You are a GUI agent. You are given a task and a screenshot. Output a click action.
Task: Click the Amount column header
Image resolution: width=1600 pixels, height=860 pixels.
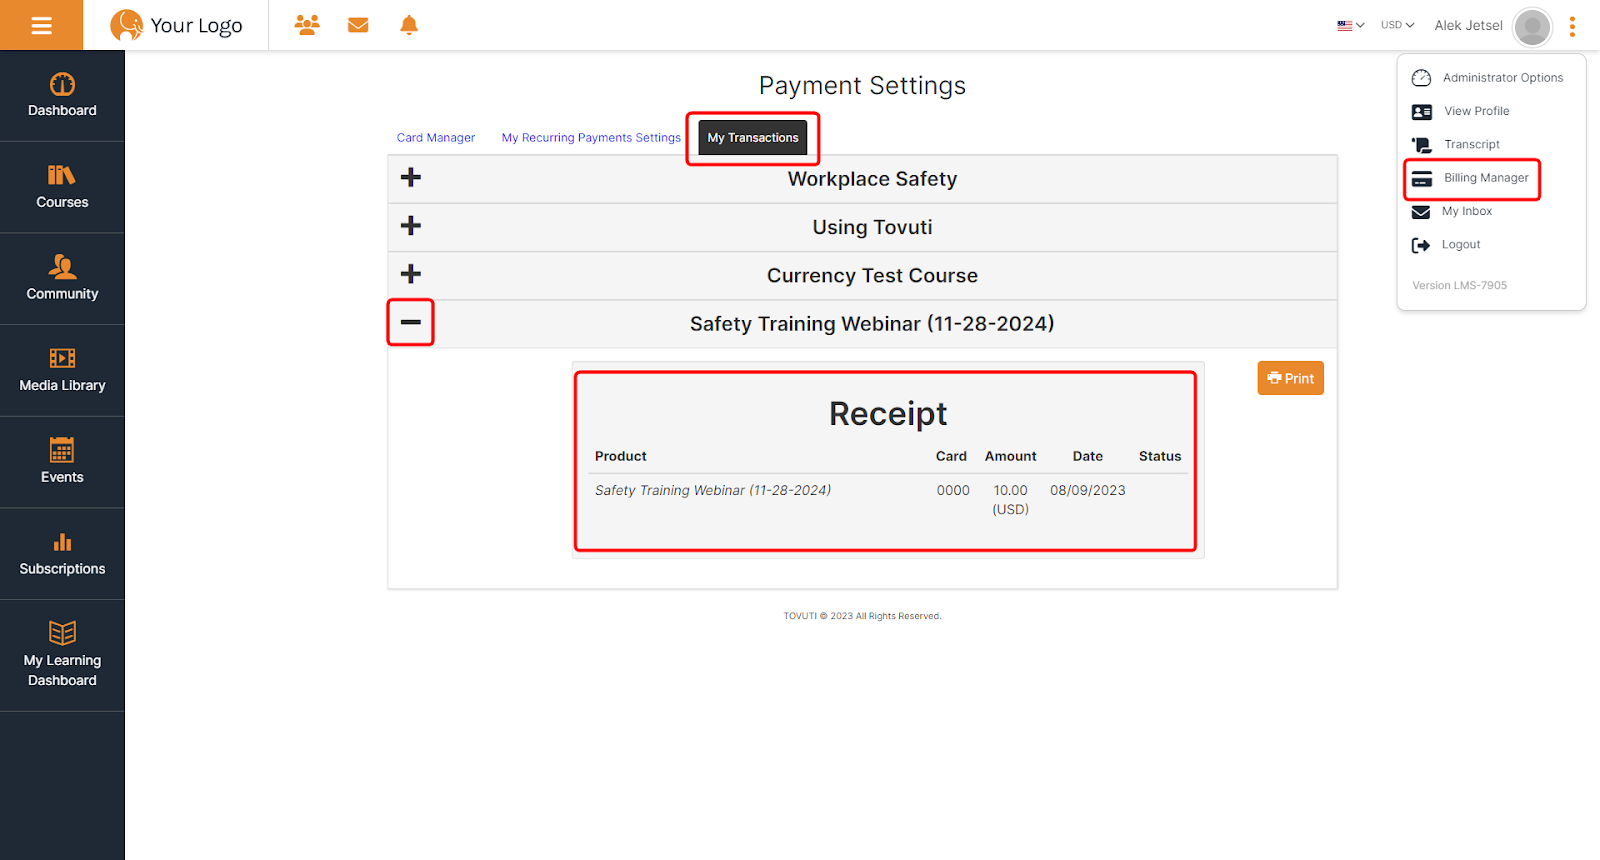[x=1010, y=456]
